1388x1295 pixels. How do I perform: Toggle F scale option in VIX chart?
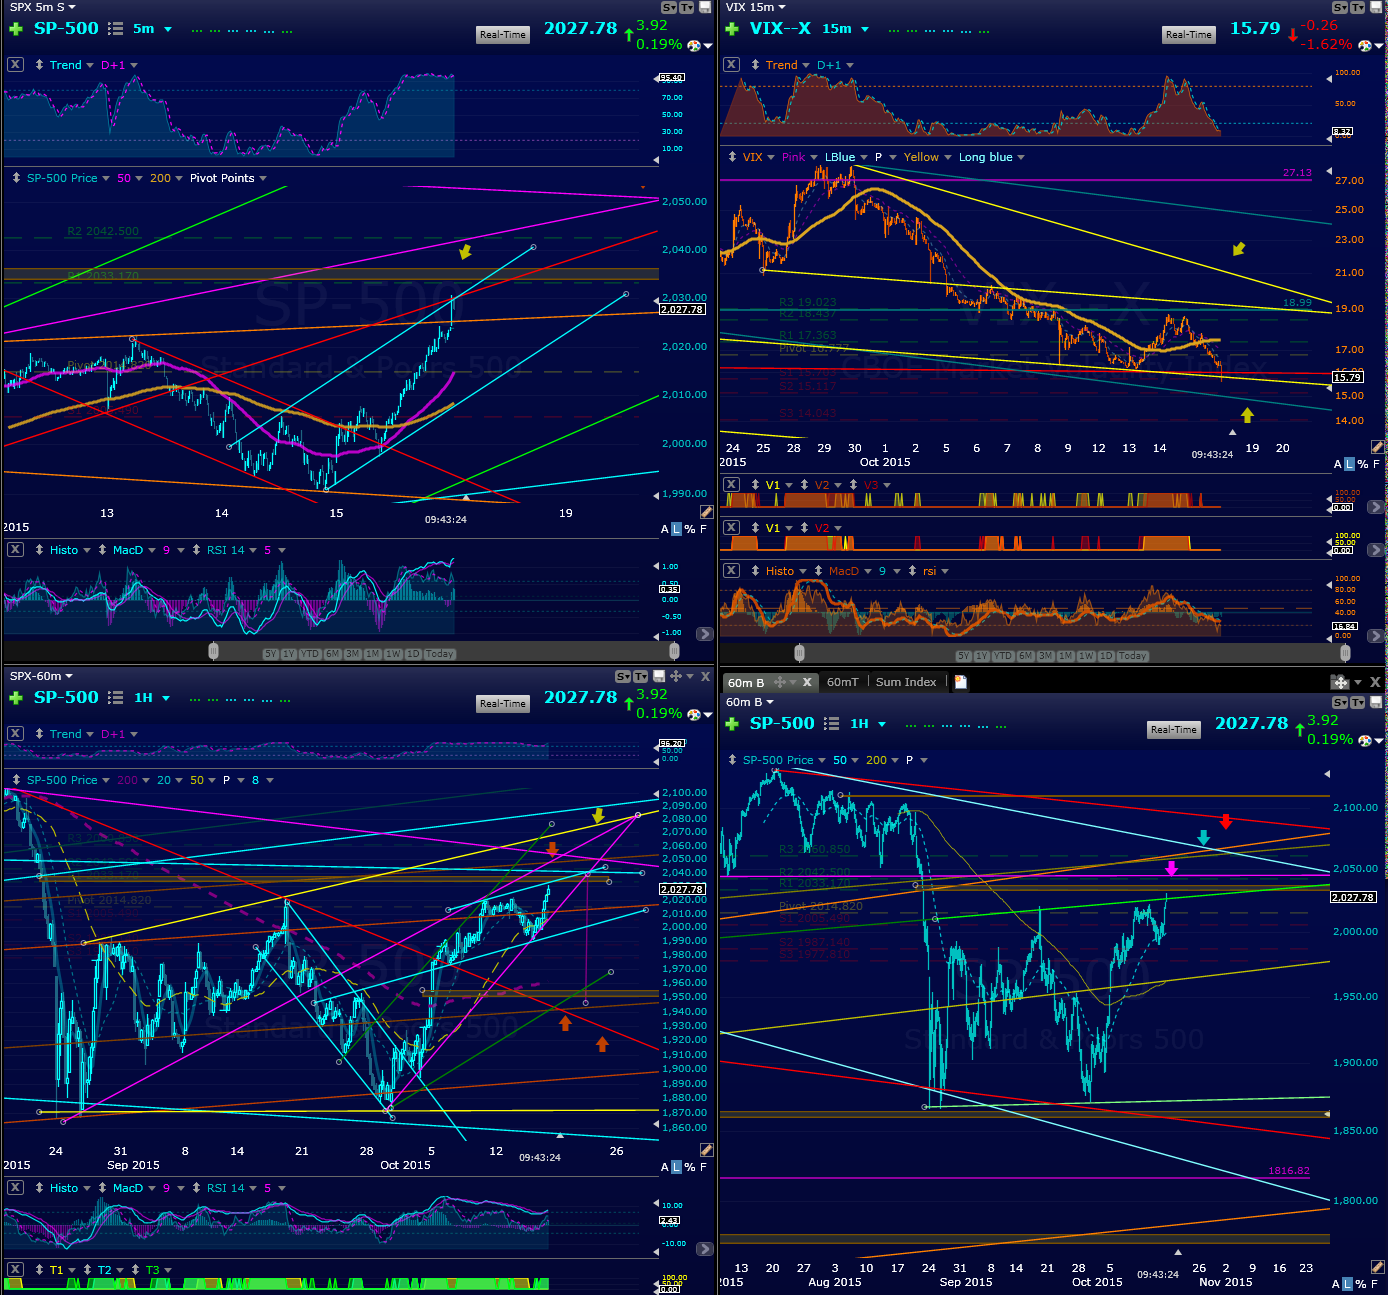[1376, 464]
